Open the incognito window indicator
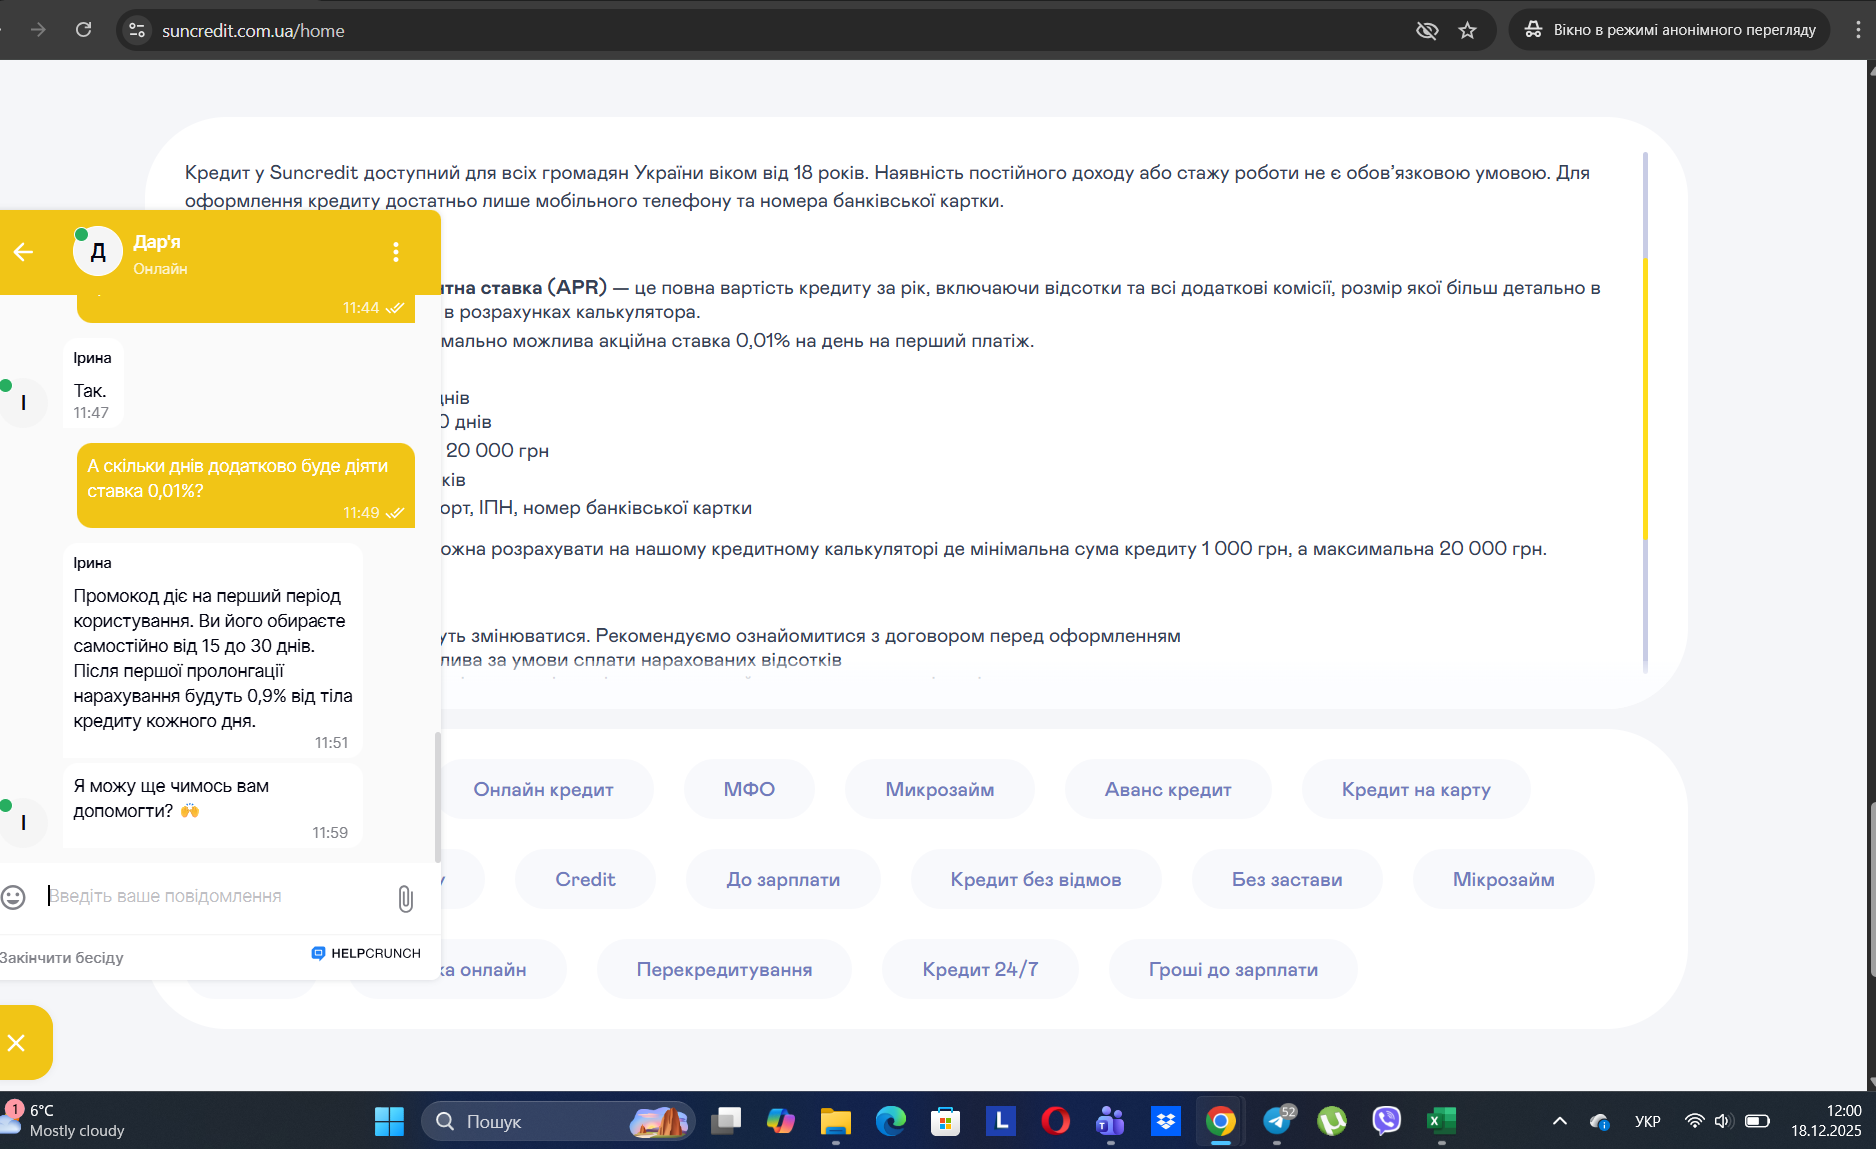Image resolution: width=1876 pixels, height=1149 pixels. pyautogui.click(x=1670, y=30)
